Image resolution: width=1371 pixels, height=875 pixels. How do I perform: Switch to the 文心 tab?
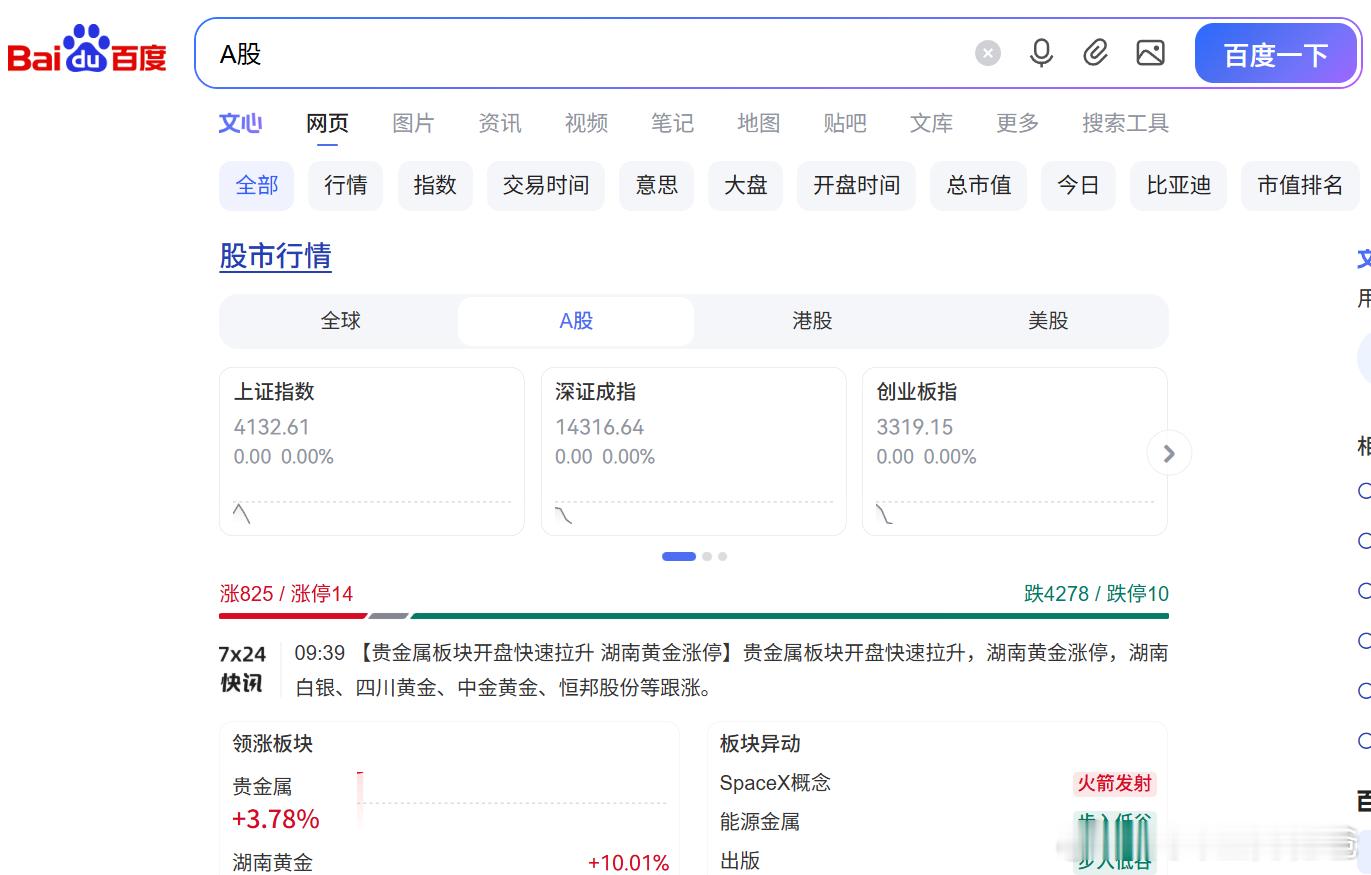click(240, 123)
